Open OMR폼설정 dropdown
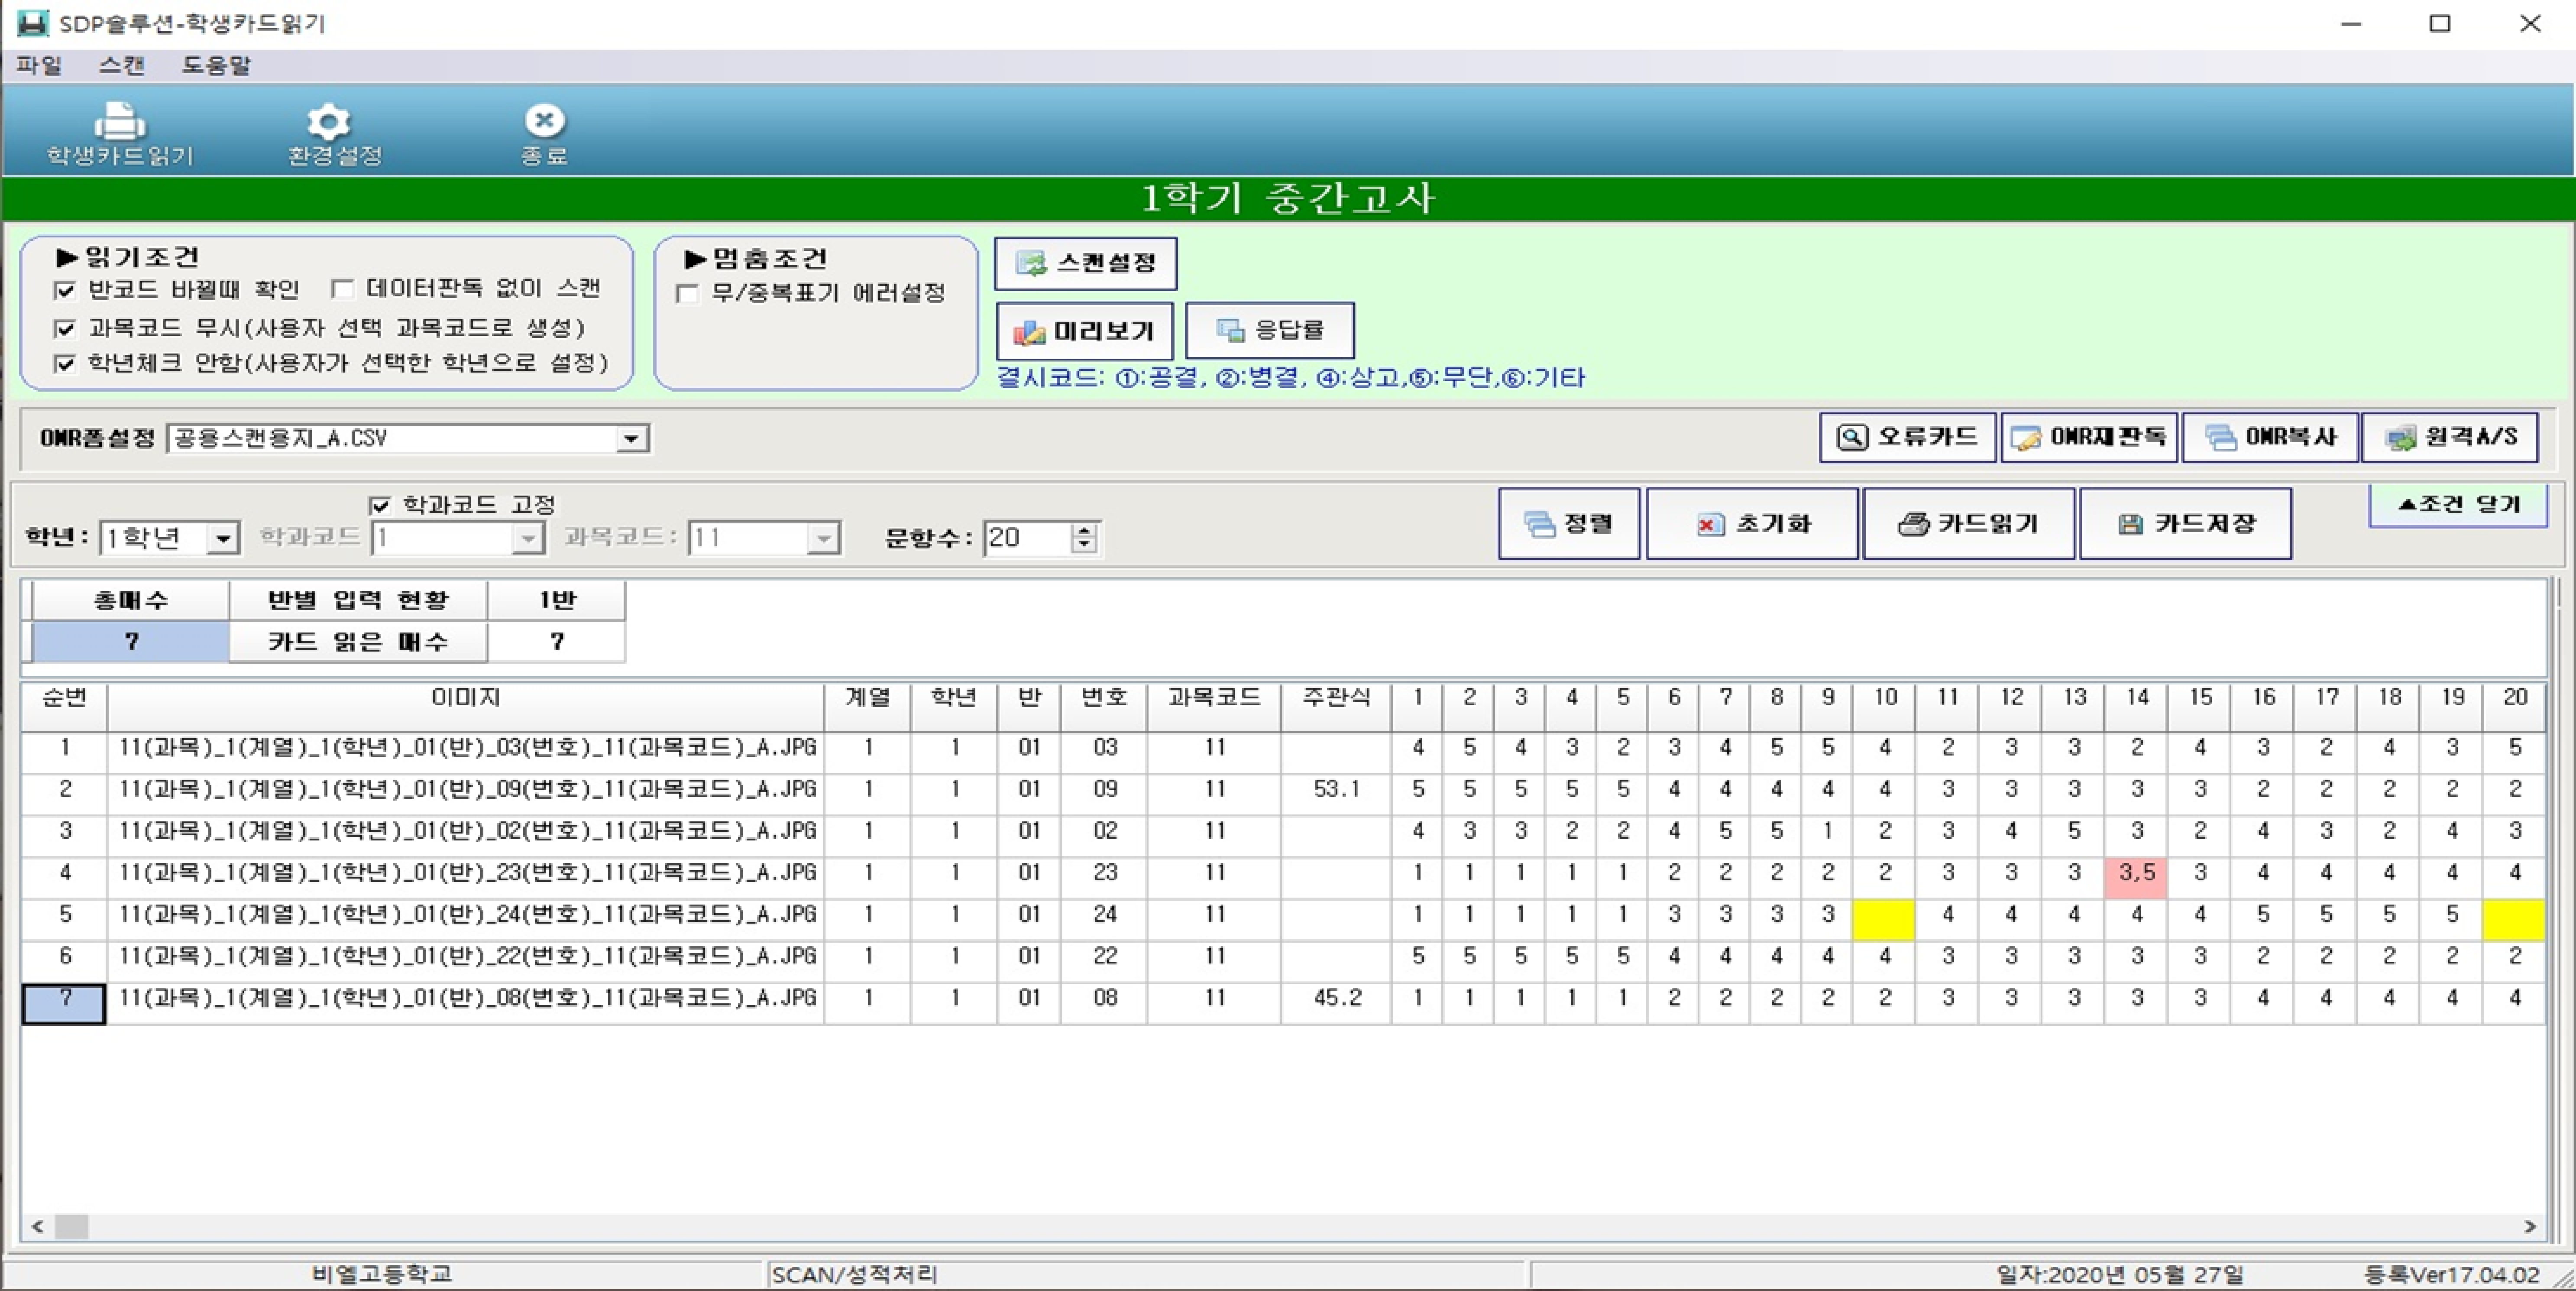Viewport: 2576px width, 1291px height. [x=631, y=438]
